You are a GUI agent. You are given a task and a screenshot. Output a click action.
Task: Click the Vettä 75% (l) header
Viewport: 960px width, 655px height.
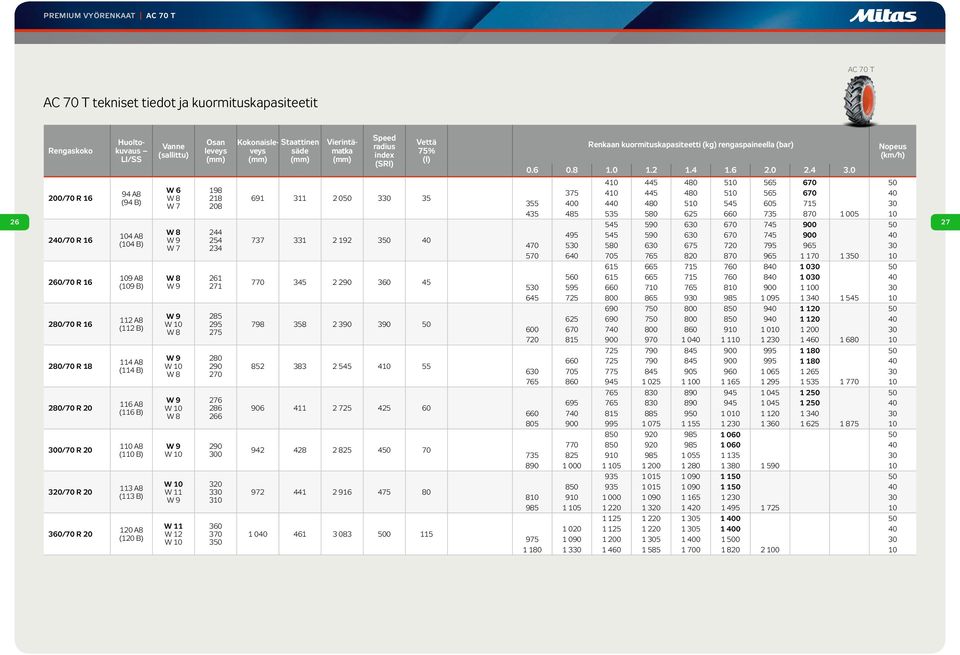[x=426, y=151]
